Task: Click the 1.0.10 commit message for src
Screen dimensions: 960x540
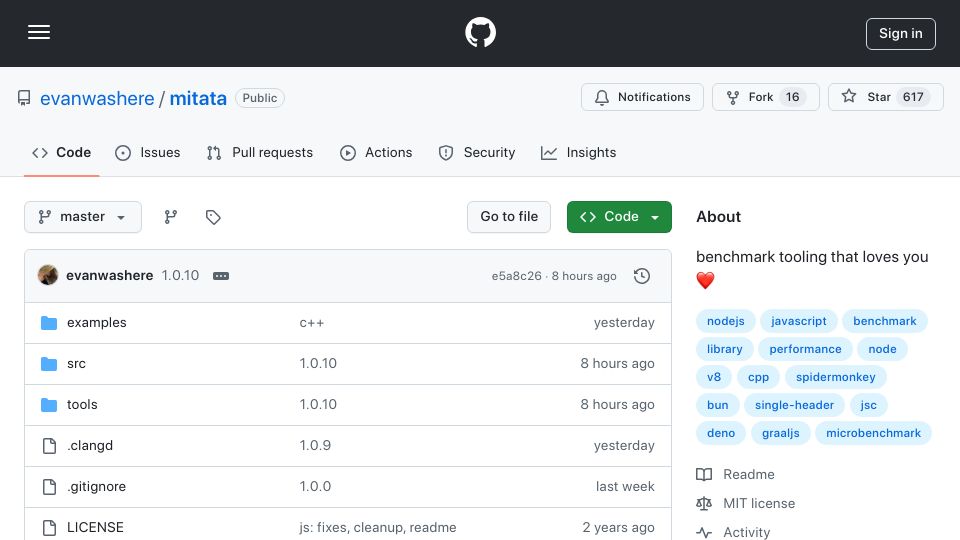Action: pyautogui.click(x=318, y=364)
